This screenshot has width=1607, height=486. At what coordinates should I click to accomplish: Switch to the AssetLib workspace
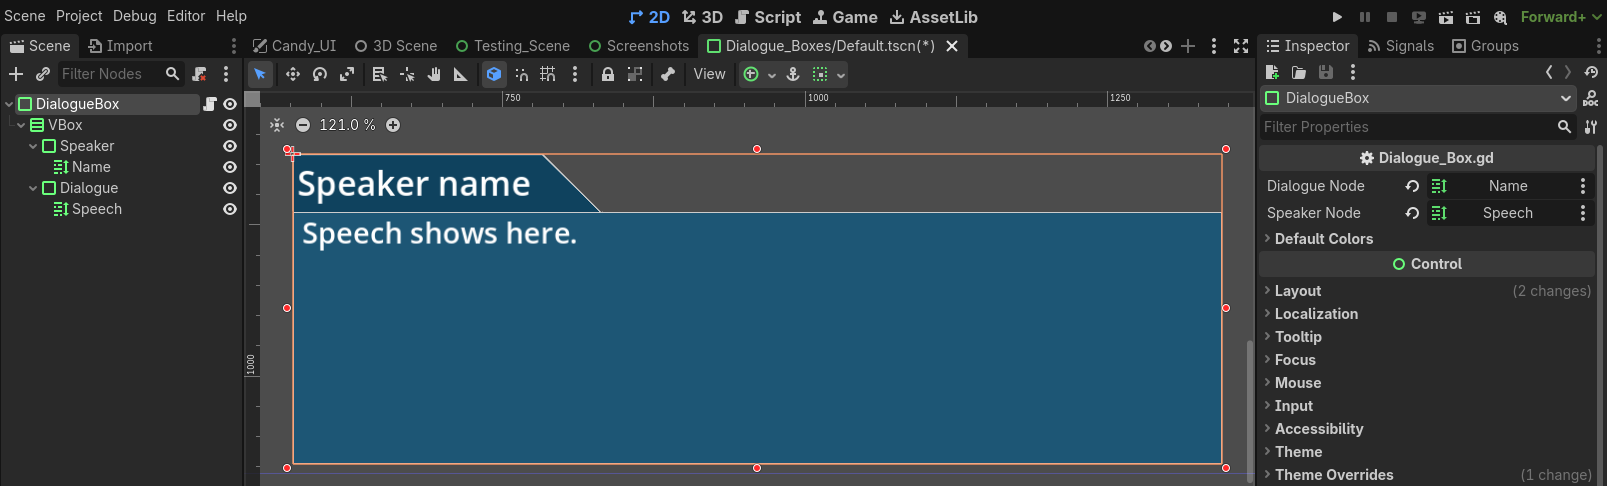934,17
